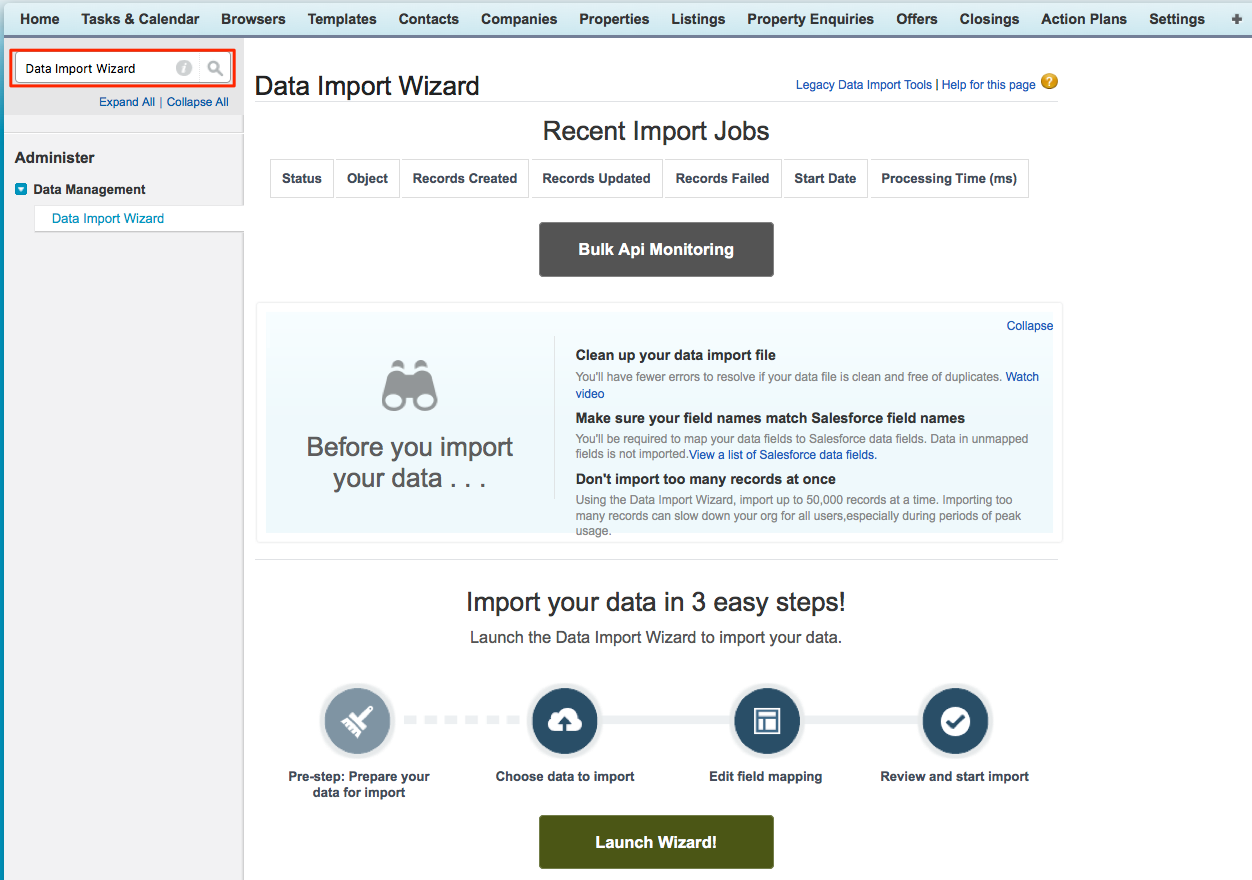Click the Review checkmark circle icon
The image size is (1252, 880).
pos(955,720)
